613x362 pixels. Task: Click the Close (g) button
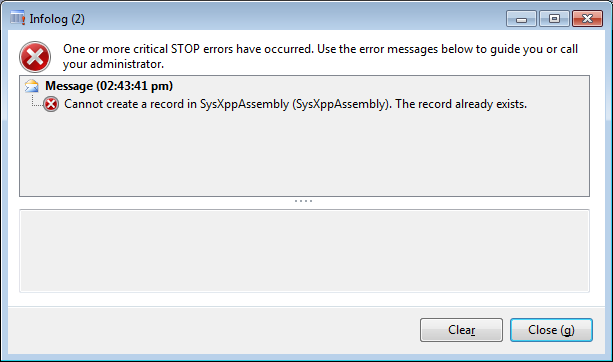coord(551,330)
